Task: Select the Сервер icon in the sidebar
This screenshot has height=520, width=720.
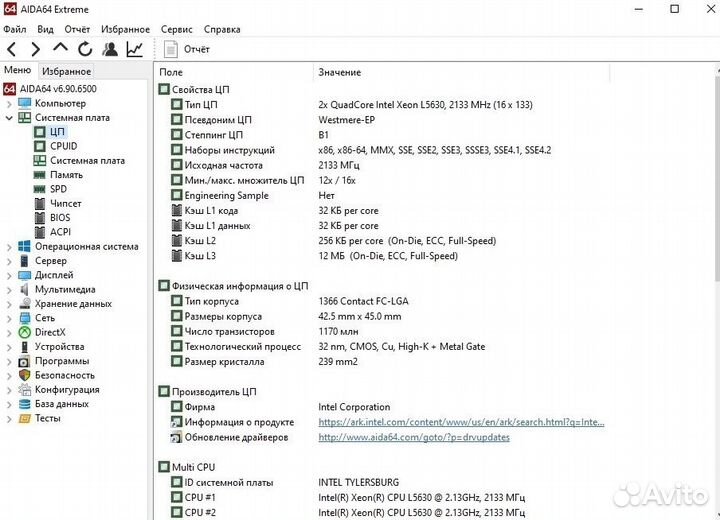Action: pyautogui.click(x=24, y=260)
